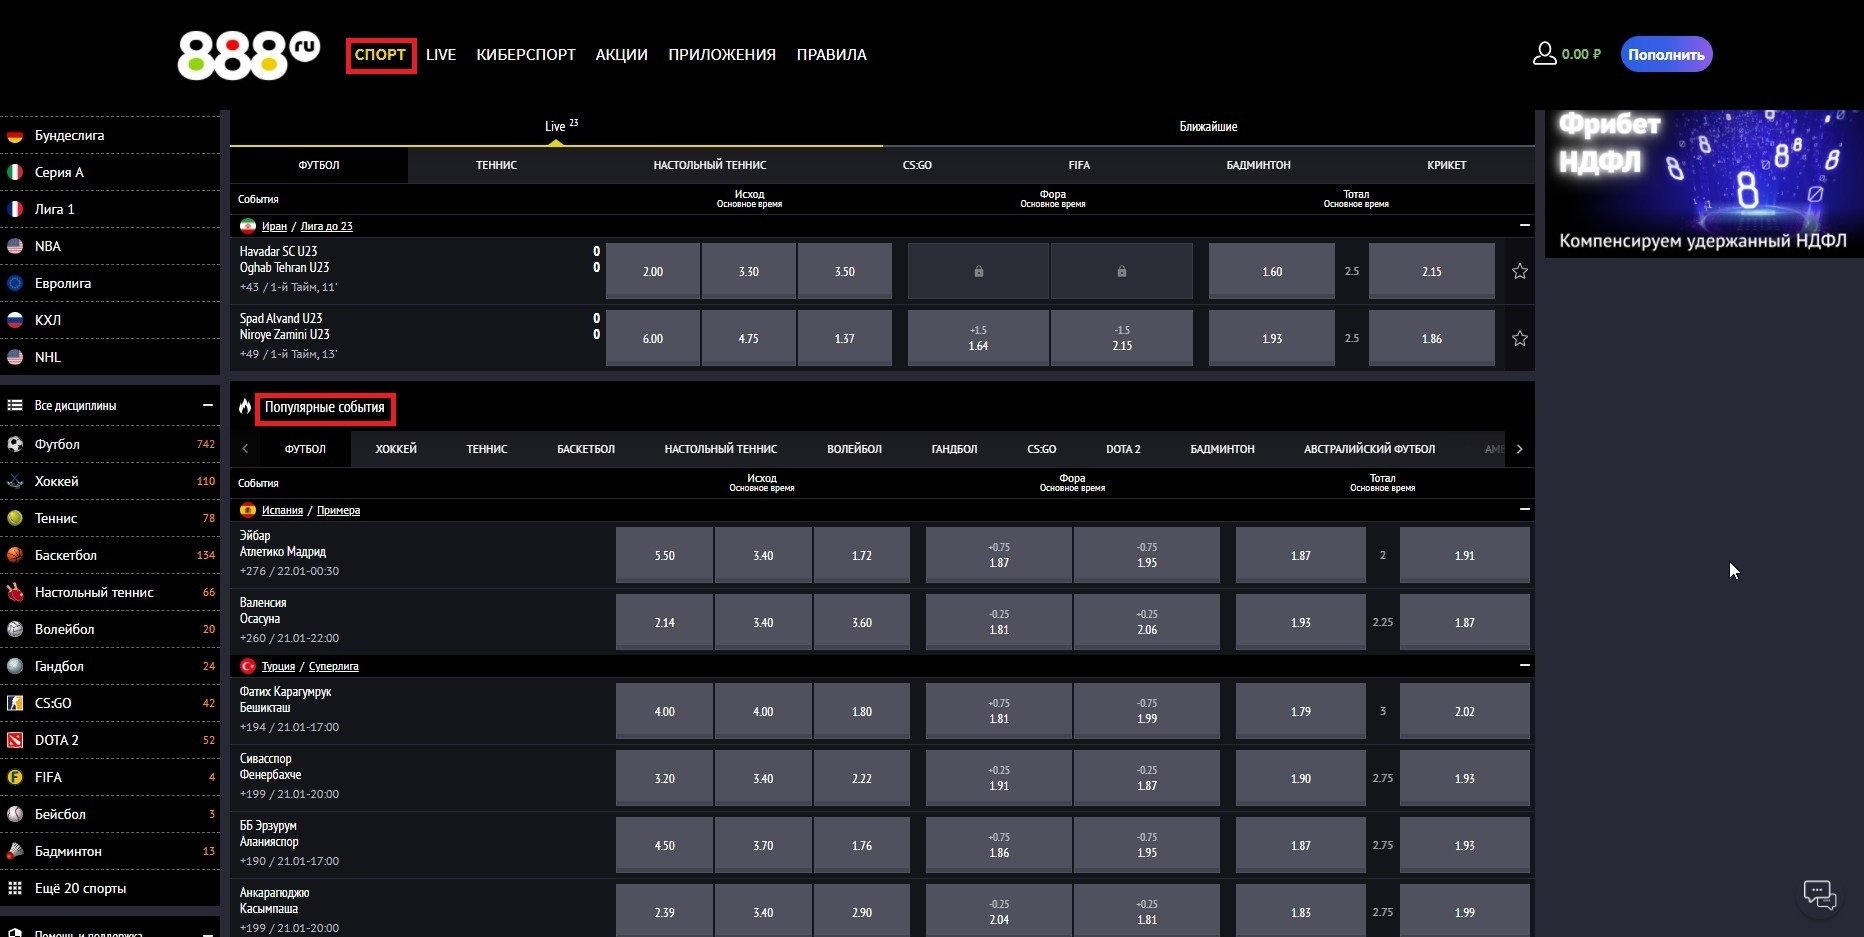The width and height of the screenshot is (1864, 937).
Task: Click the FIFA discipline icon
Action: pos(15,777)
